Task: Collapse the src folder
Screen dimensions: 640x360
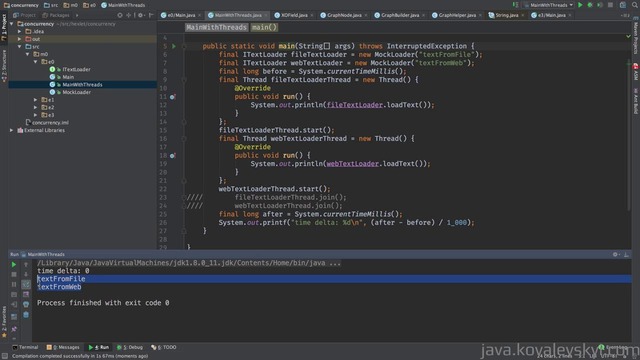Action: tap(19, 47)
